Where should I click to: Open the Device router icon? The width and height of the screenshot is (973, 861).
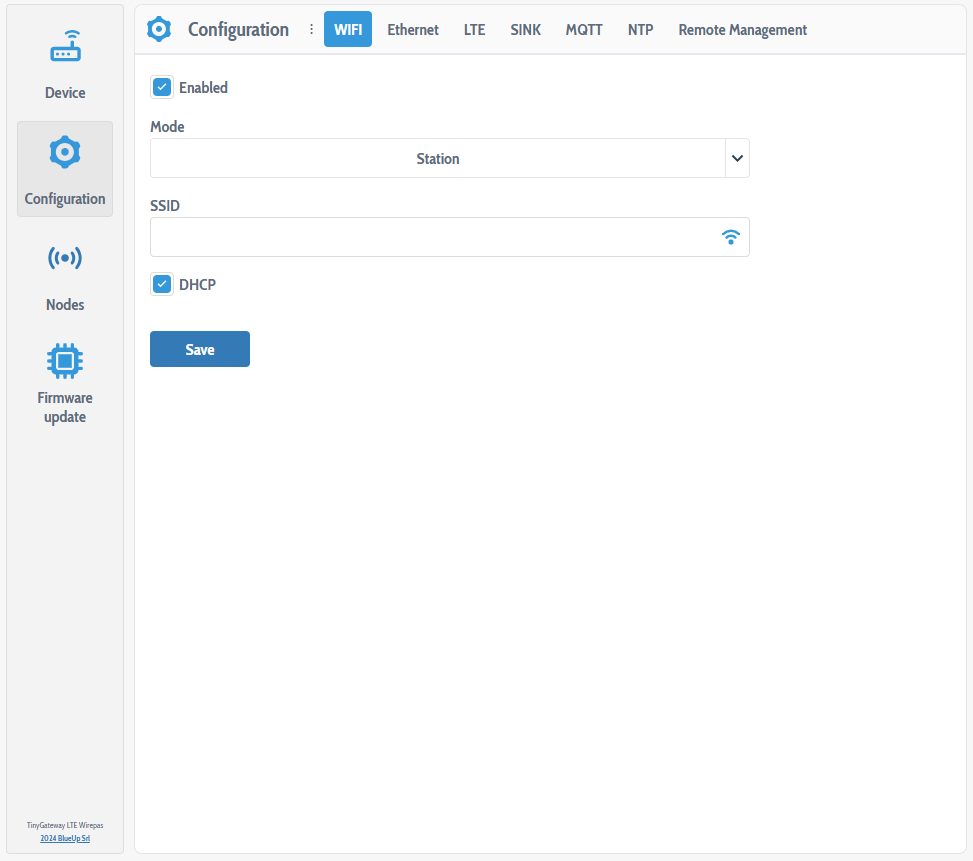[65, 47]
